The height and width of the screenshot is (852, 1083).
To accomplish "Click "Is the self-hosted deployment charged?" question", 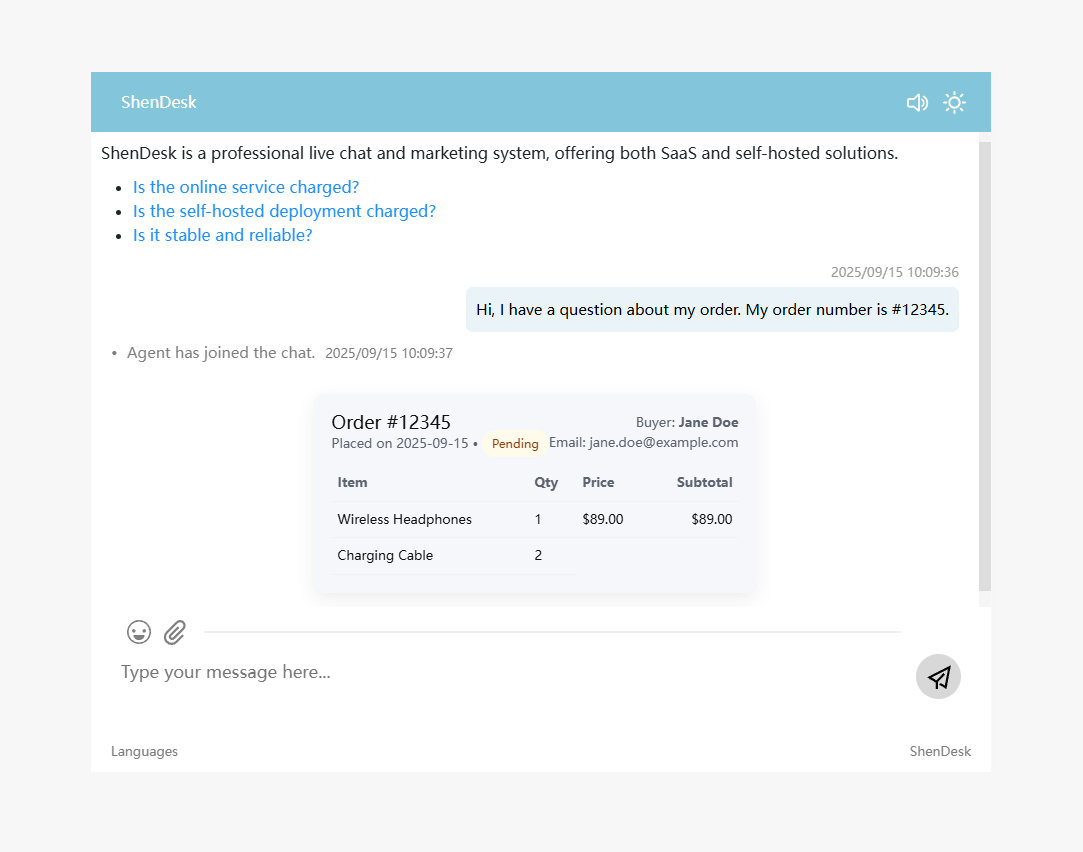I will point(284,211).
